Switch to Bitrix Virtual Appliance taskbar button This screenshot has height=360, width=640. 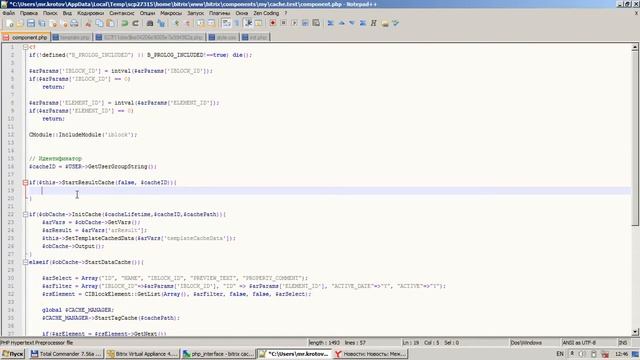[142, 354]
